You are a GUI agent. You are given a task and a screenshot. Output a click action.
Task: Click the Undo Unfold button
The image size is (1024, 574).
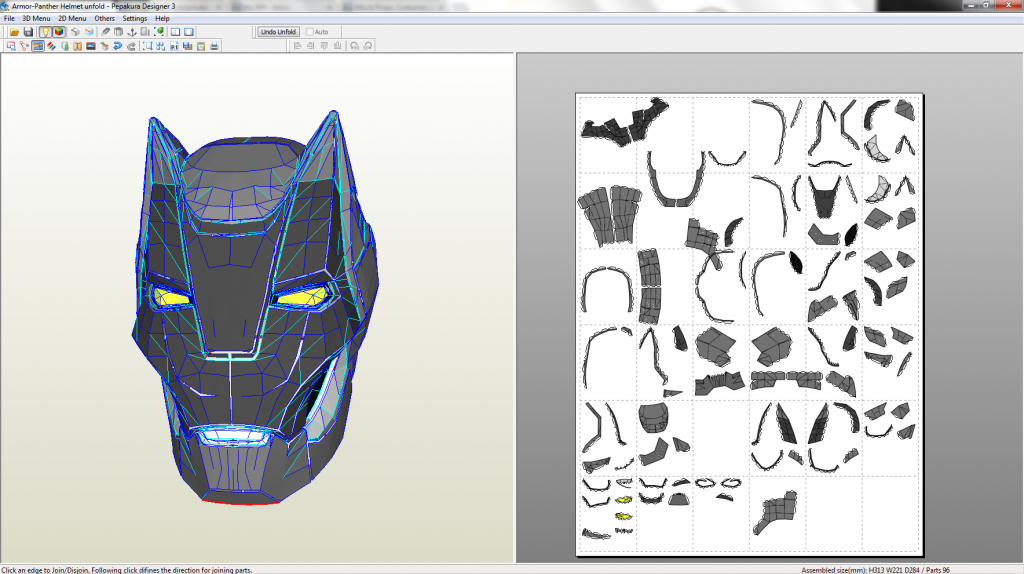tap(278, 31)
